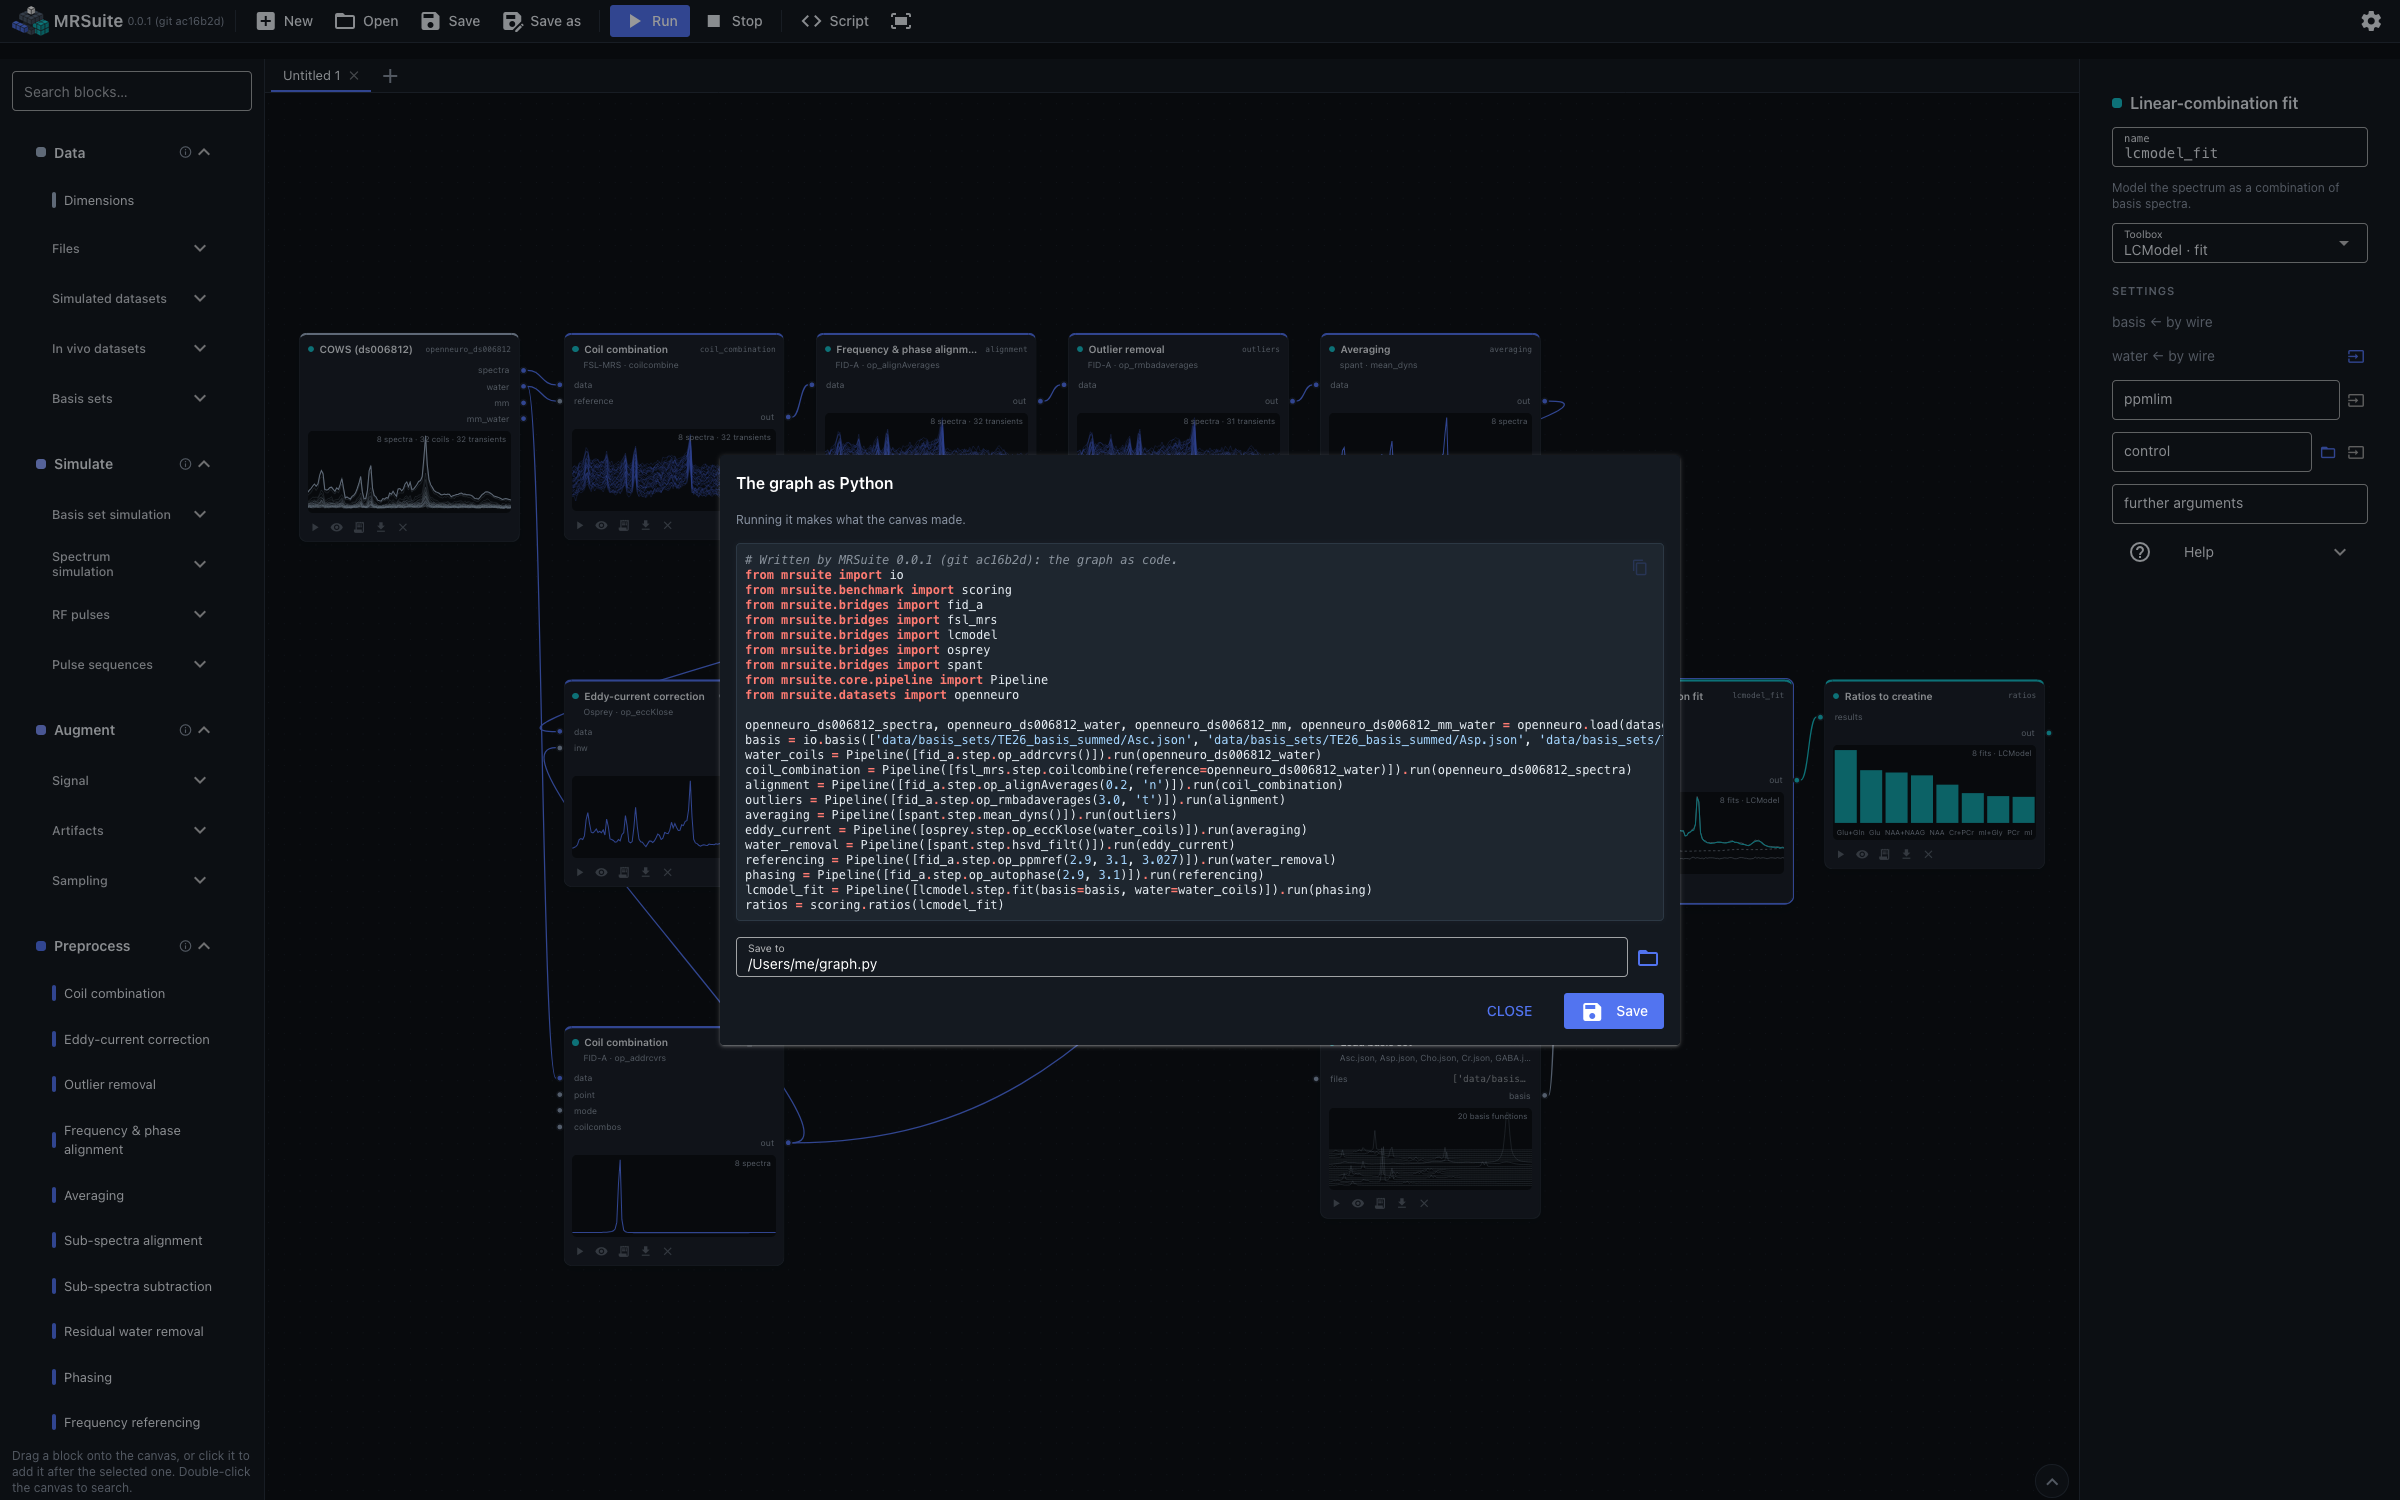Click the water wire-link icon in settings

pos(2356,356)
